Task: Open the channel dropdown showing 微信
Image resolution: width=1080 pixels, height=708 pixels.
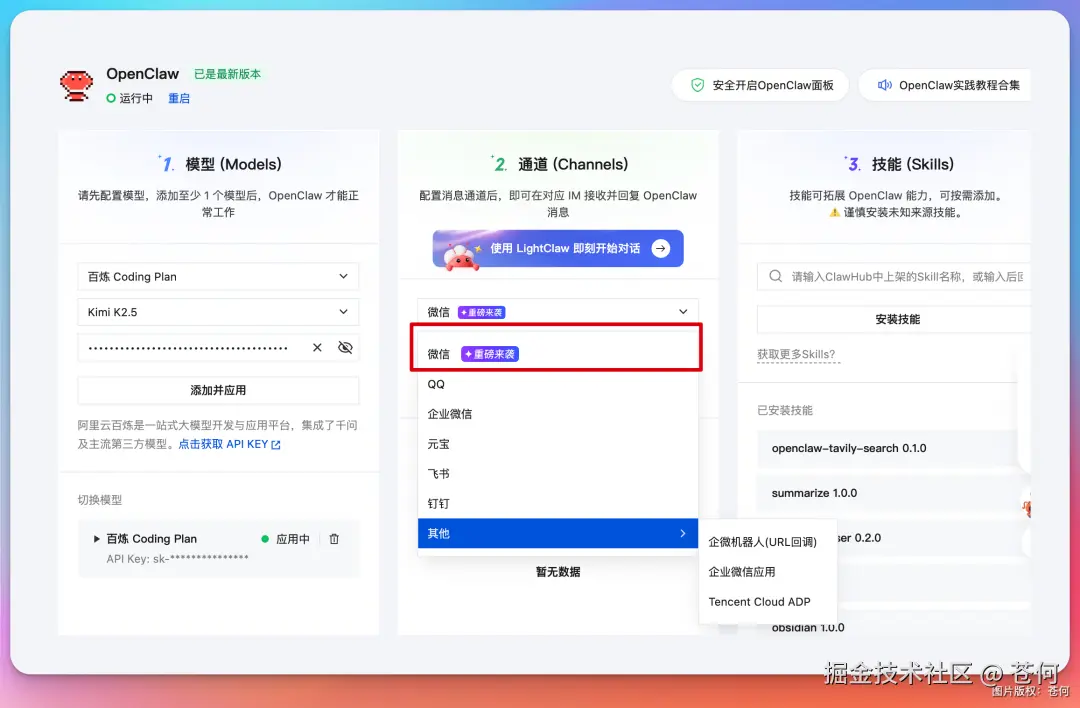Action: tap(557, 311)
